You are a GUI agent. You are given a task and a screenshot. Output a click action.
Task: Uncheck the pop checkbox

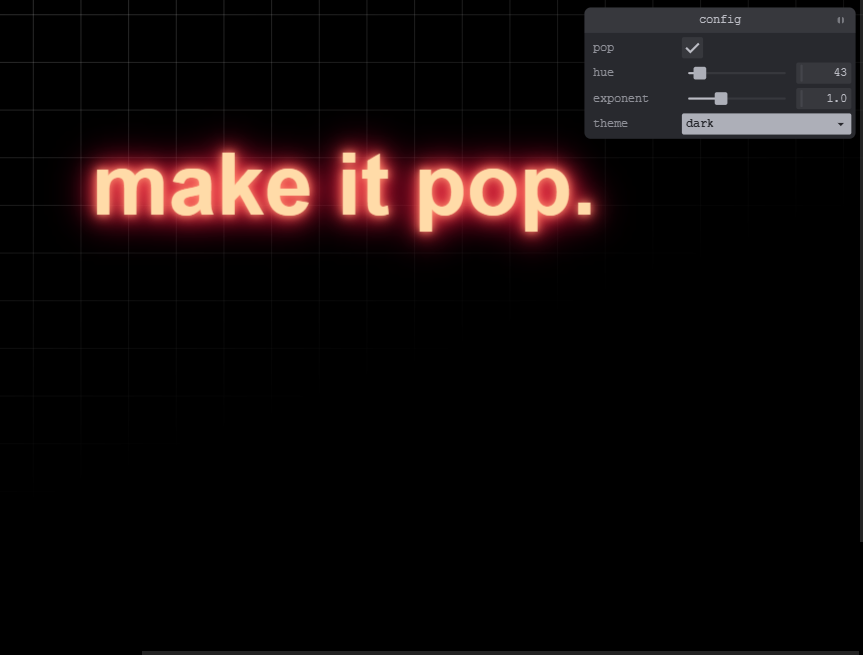[x=692, y=48]
